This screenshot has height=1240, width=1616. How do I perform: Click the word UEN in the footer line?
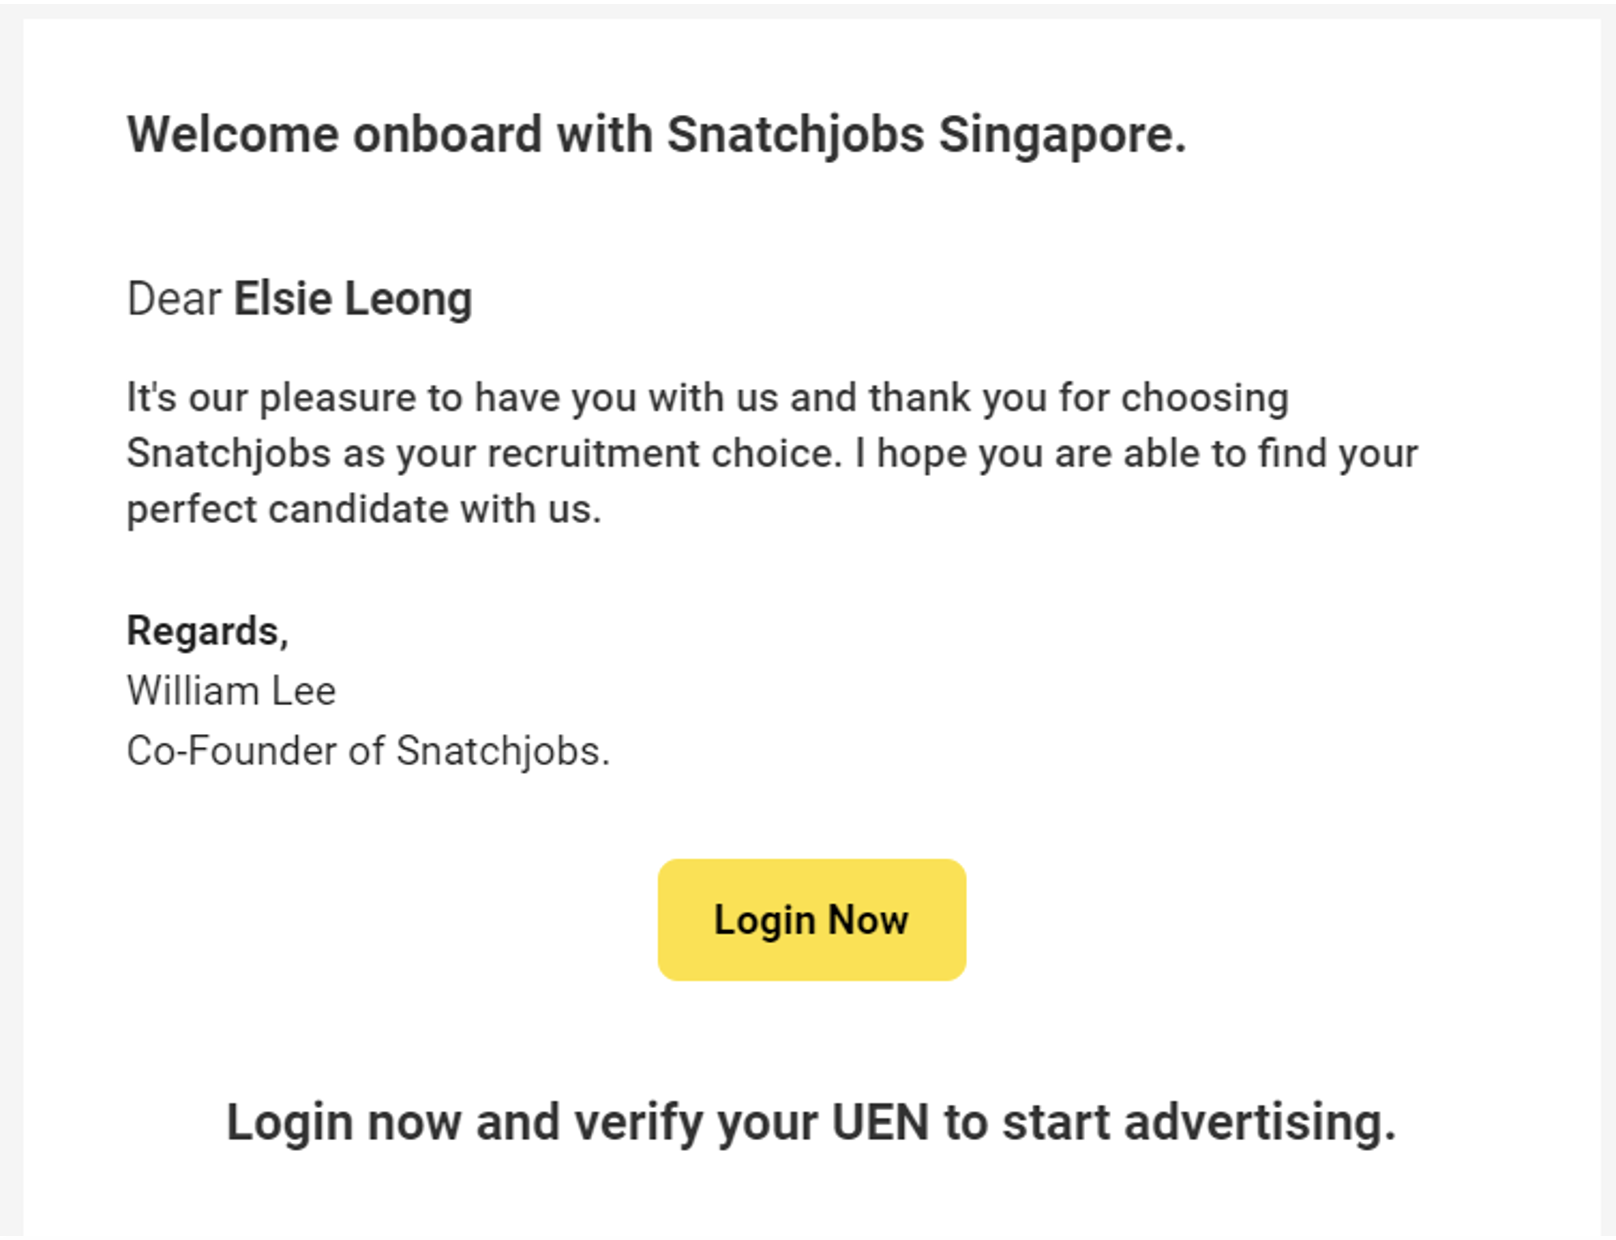coord(882,1121)
